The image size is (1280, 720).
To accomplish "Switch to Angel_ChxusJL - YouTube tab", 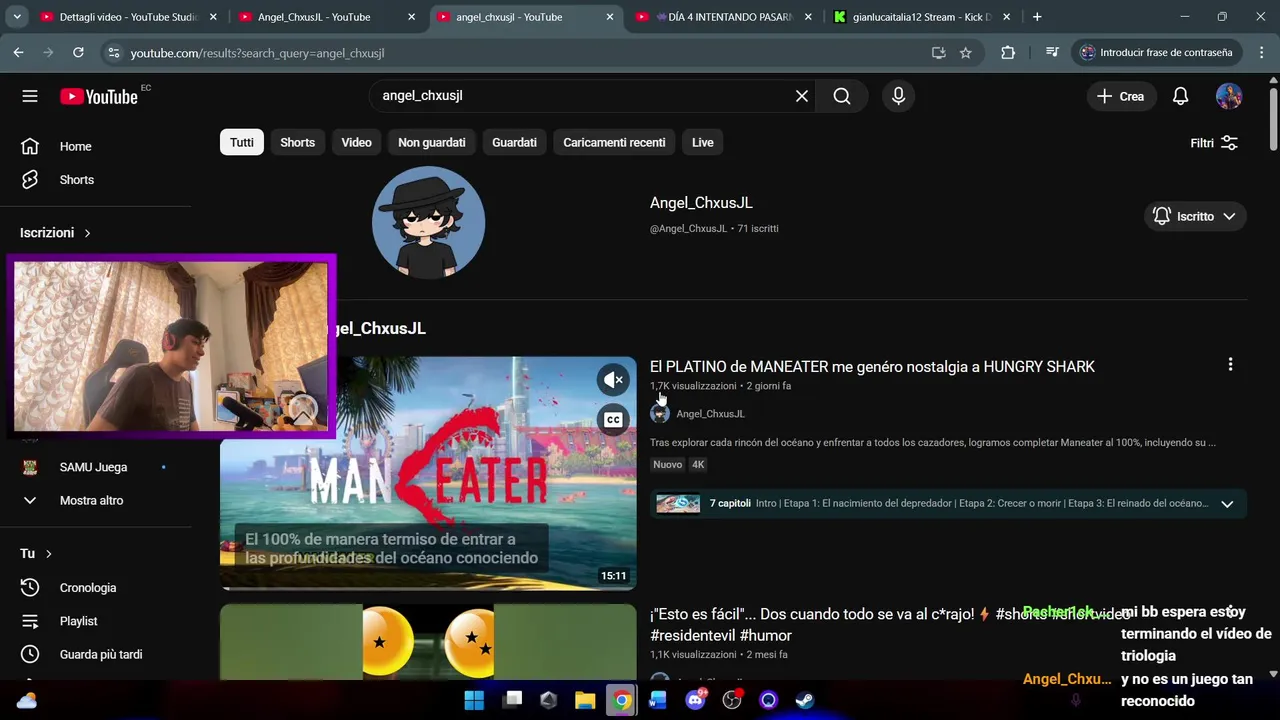I will coord(326,17).
